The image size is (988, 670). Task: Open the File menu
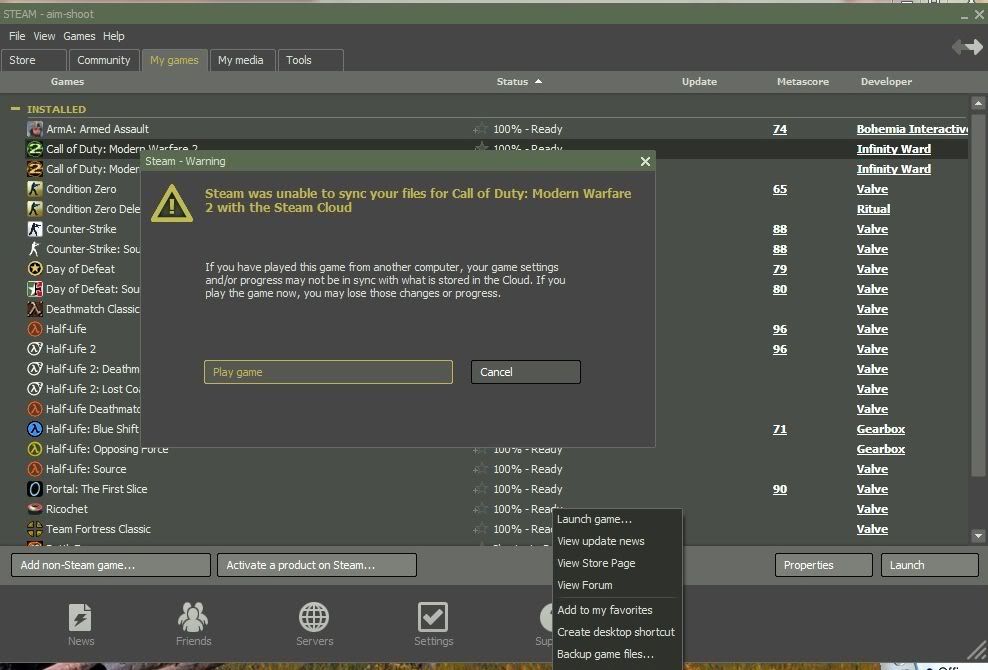click(x=17, y=36)
